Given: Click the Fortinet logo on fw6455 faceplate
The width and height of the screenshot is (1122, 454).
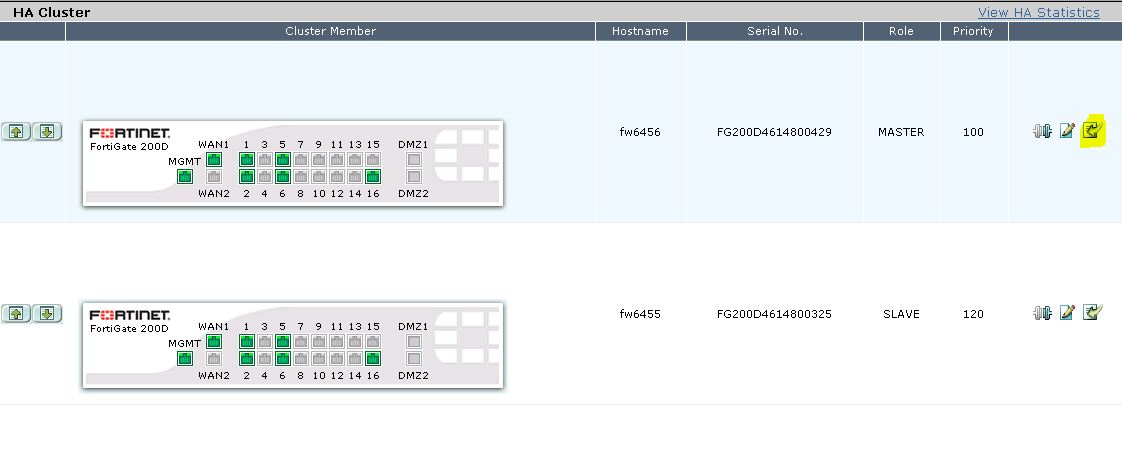Looking at the screenshot, I should 130,315.
